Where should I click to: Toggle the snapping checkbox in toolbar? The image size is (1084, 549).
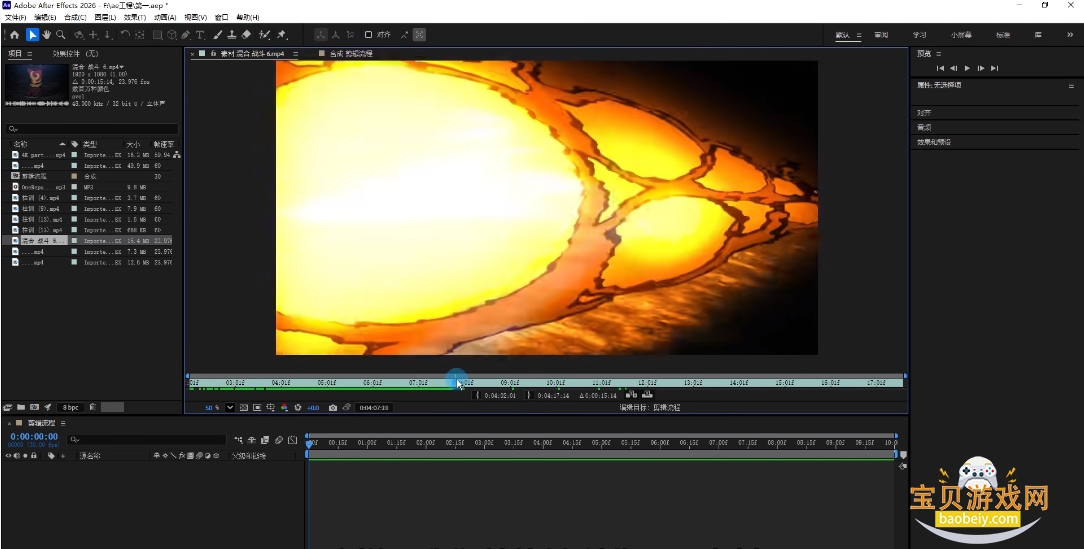click(x=368, y=35)
